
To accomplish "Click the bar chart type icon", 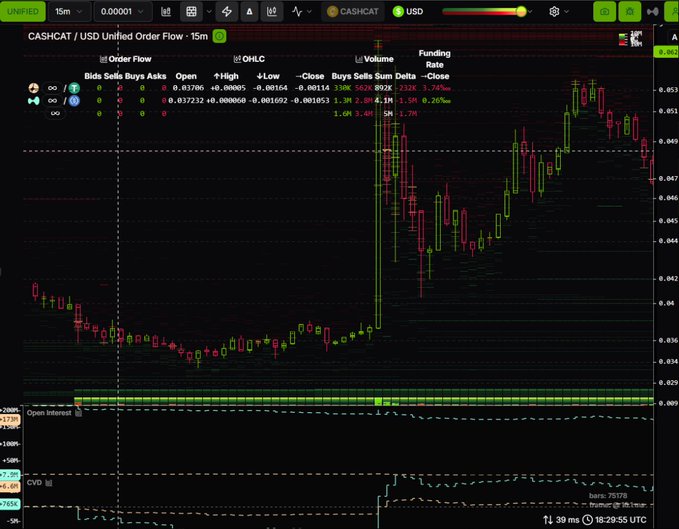I will [x=166, y=12].
